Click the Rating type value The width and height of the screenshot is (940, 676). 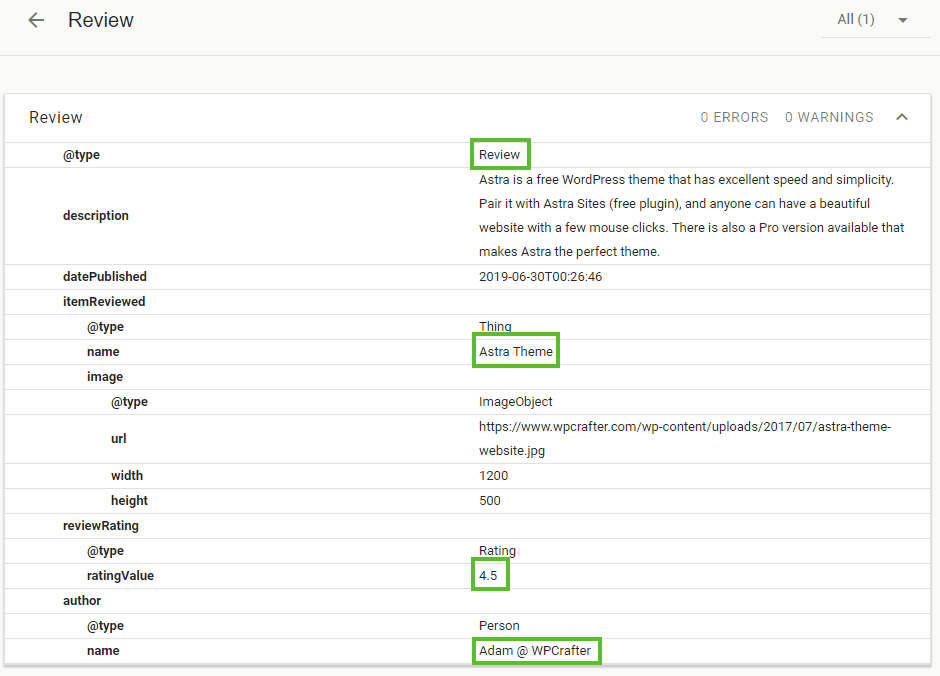498,551
